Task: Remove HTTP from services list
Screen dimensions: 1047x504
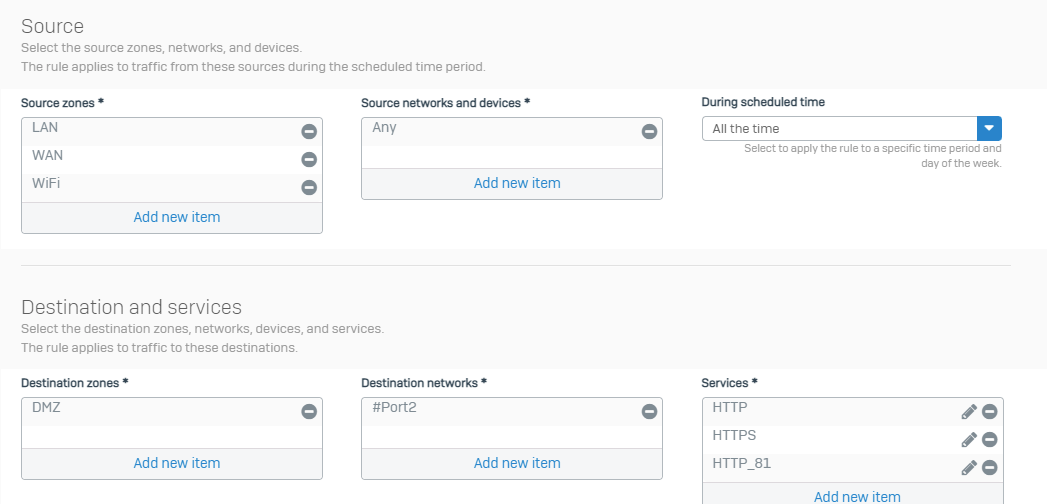Action: [990, 412]
